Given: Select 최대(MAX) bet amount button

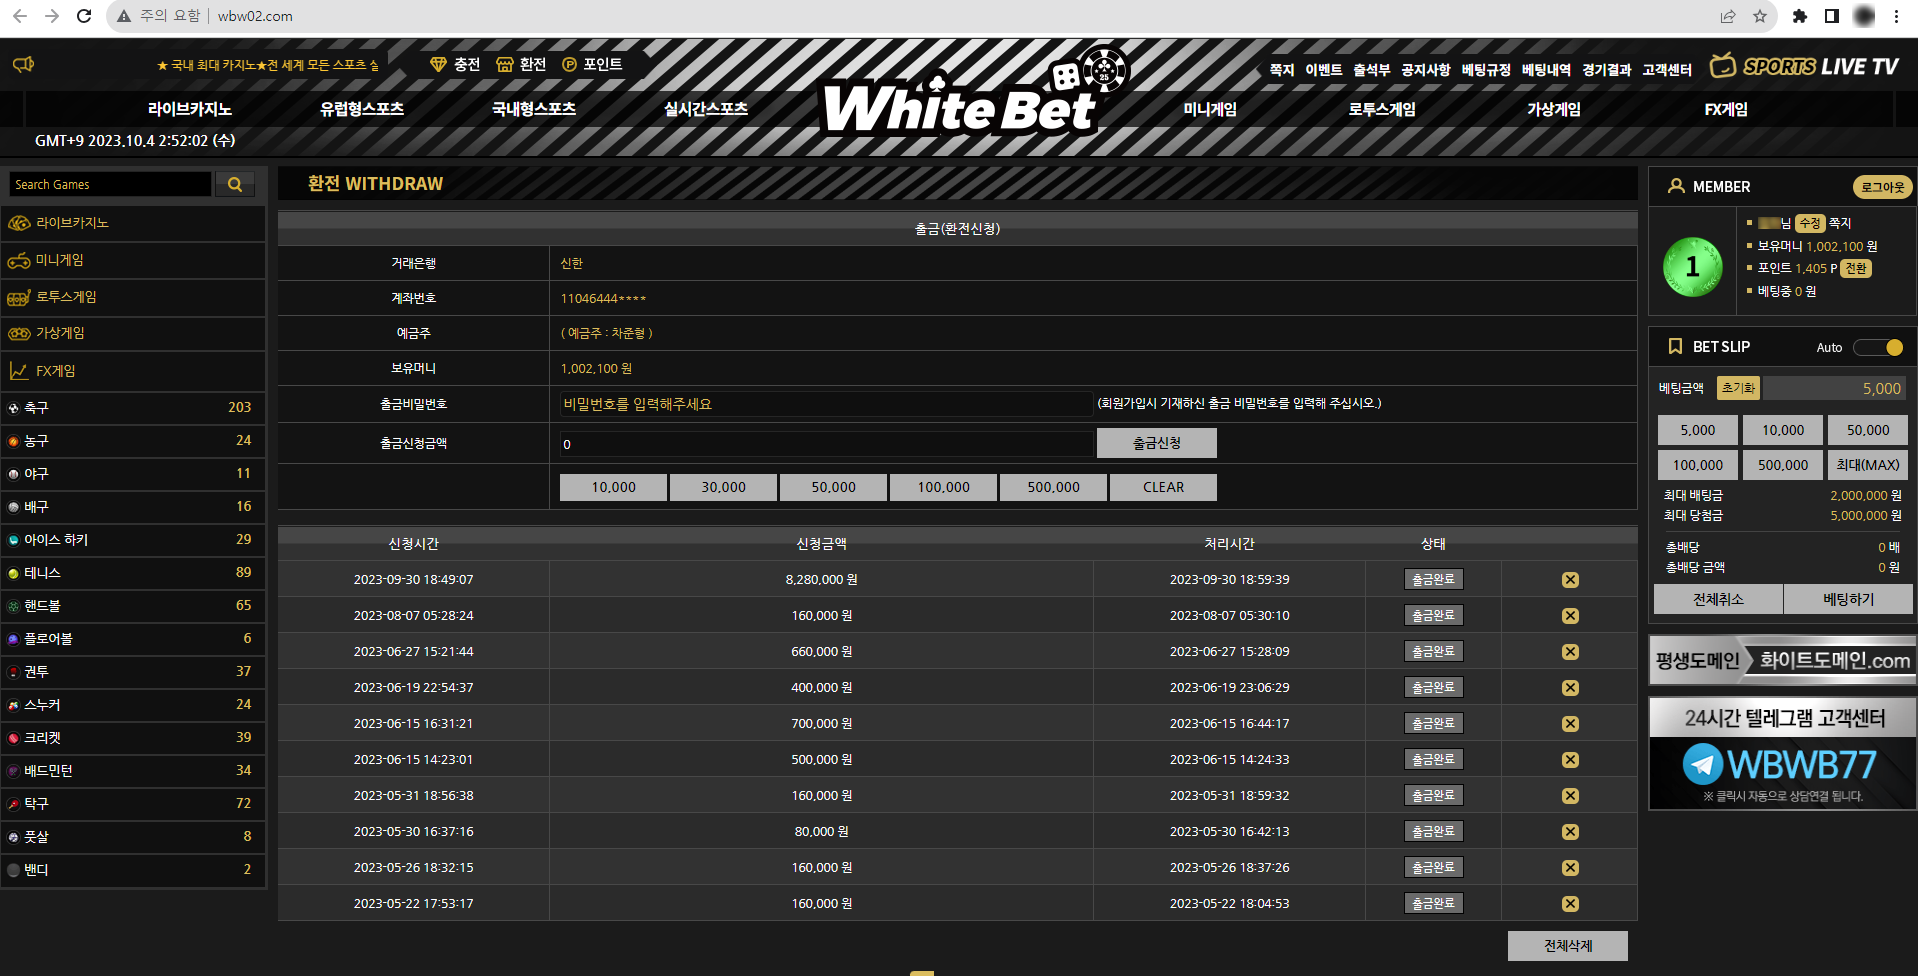Looking at the screenshot, I should click(1868, 465).
